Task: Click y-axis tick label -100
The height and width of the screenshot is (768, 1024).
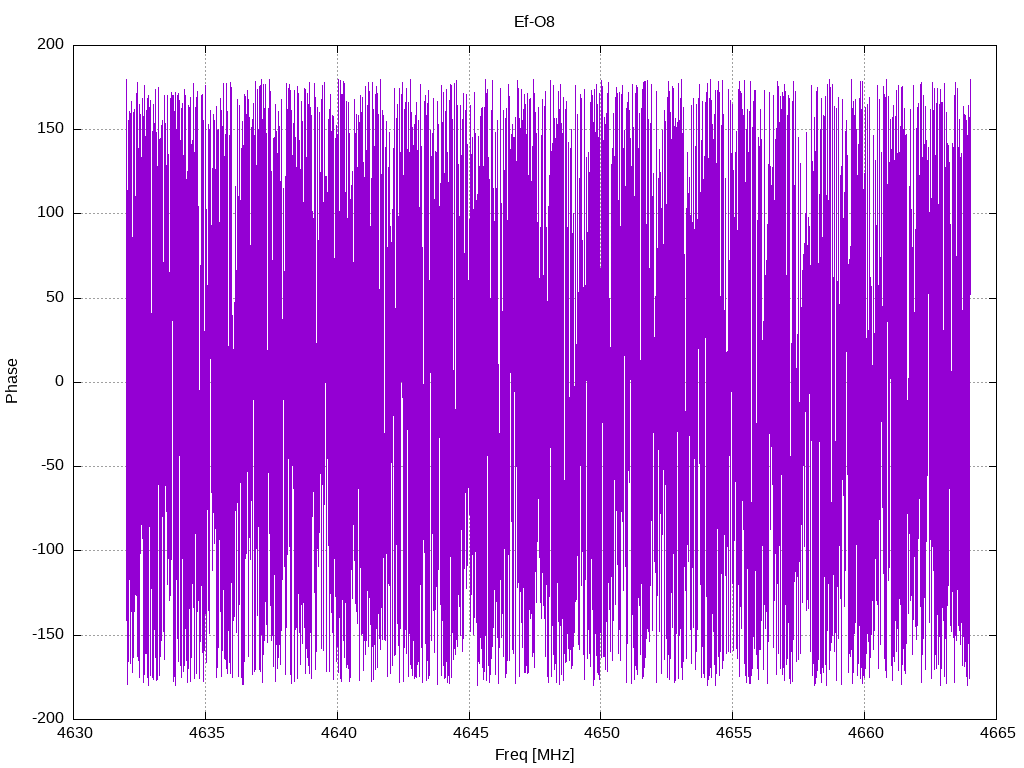Action: click(48, 550)
